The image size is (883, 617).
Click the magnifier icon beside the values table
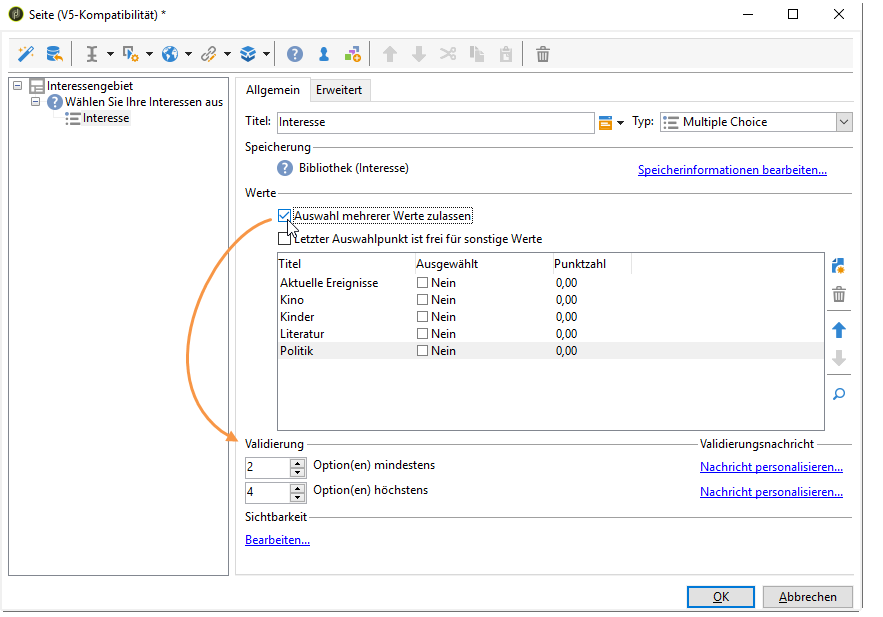839,394
